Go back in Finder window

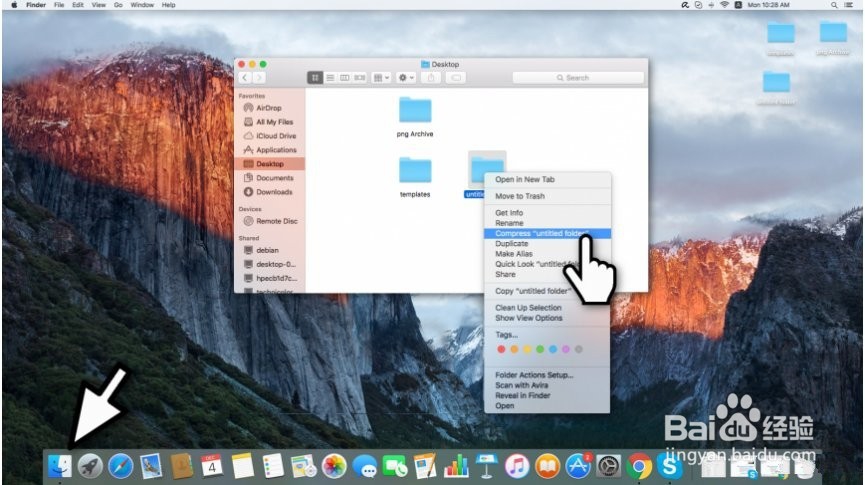point(245,78)
